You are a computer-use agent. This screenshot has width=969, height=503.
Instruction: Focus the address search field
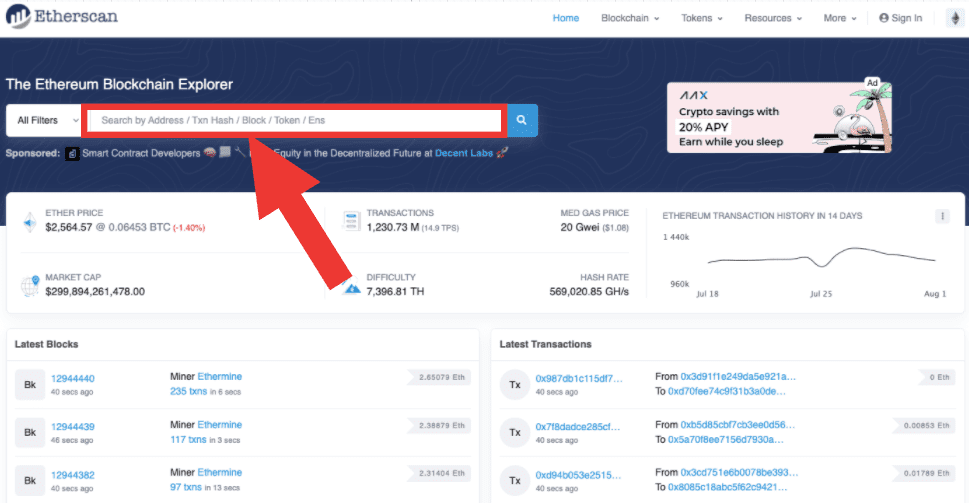[295, 120]
